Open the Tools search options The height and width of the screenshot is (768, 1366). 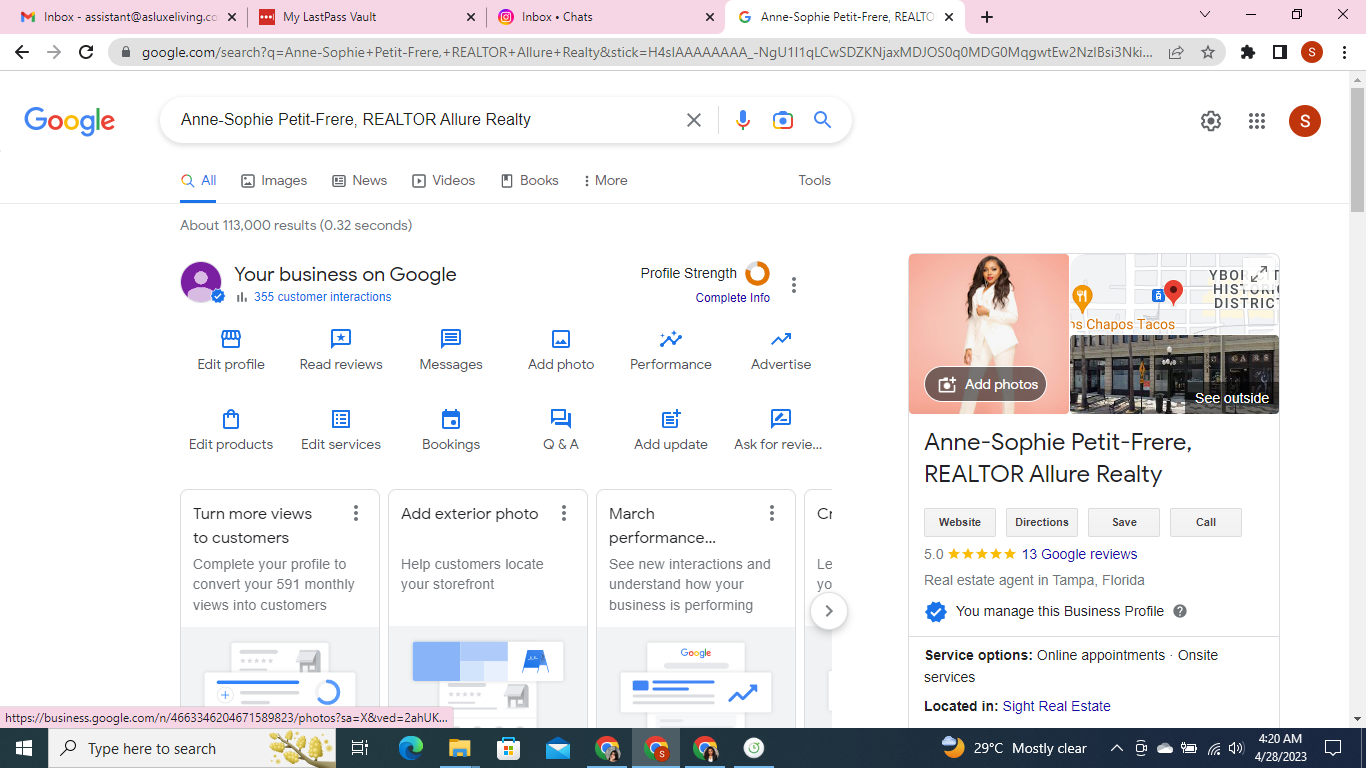[815, 180]
